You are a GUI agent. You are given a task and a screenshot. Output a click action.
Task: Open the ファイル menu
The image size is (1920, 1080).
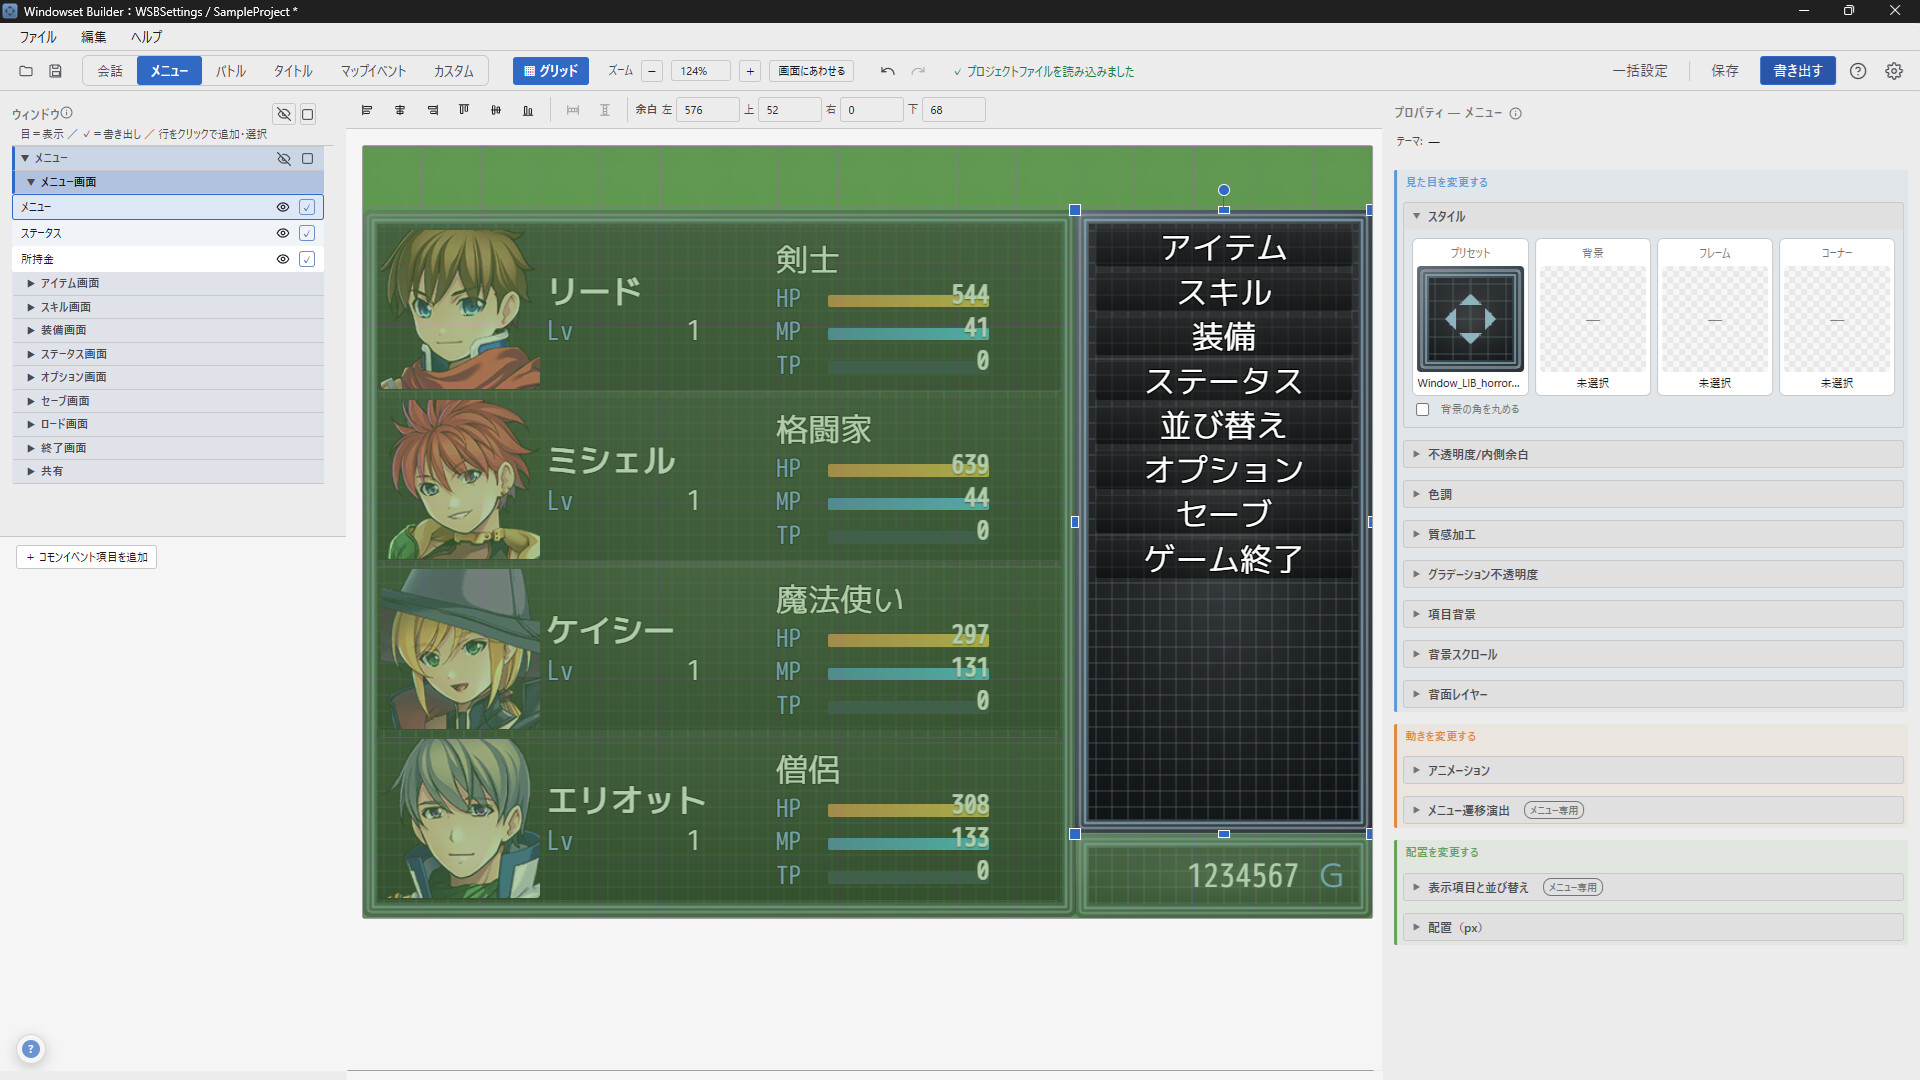click(38, 37)
